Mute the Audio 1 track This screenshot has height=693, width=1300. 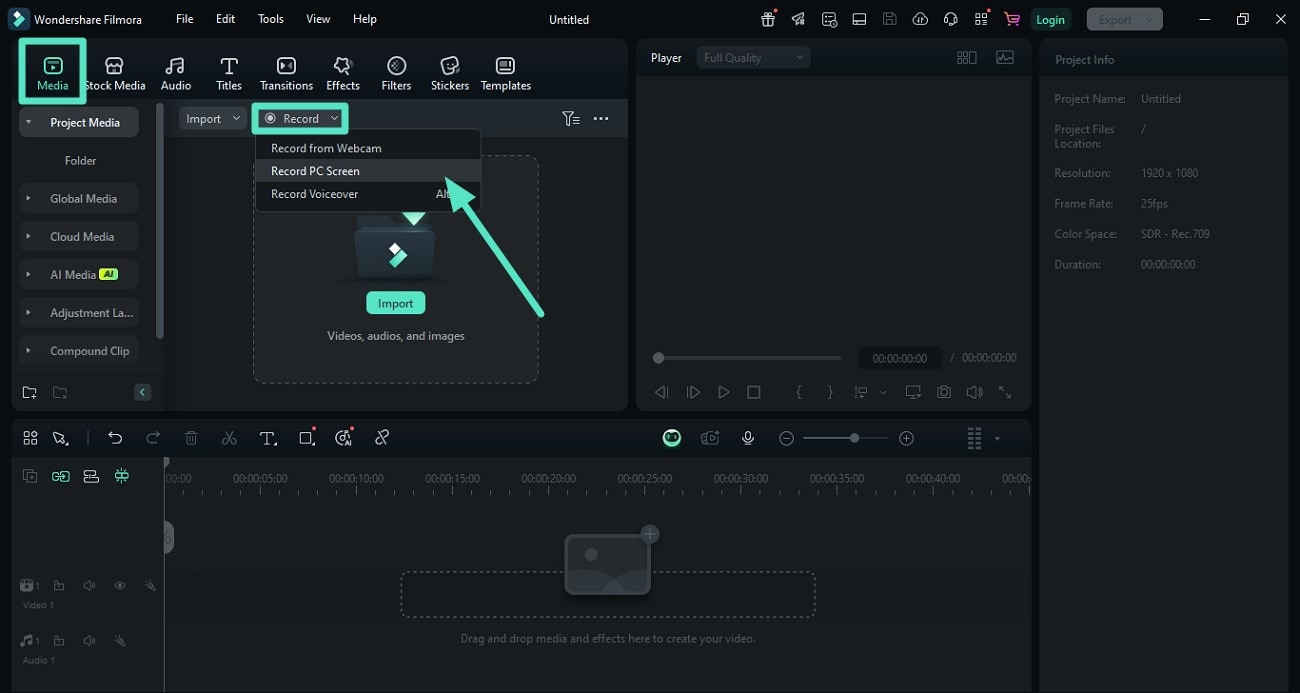click(x=90, y=641)
